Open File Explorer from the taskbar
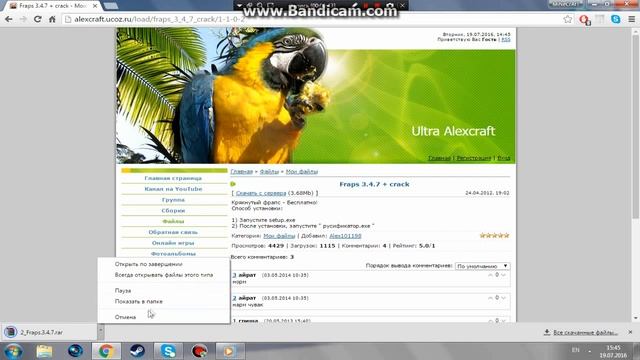The image size is (640, 360). pyautogui.click(x=44, y=351)
